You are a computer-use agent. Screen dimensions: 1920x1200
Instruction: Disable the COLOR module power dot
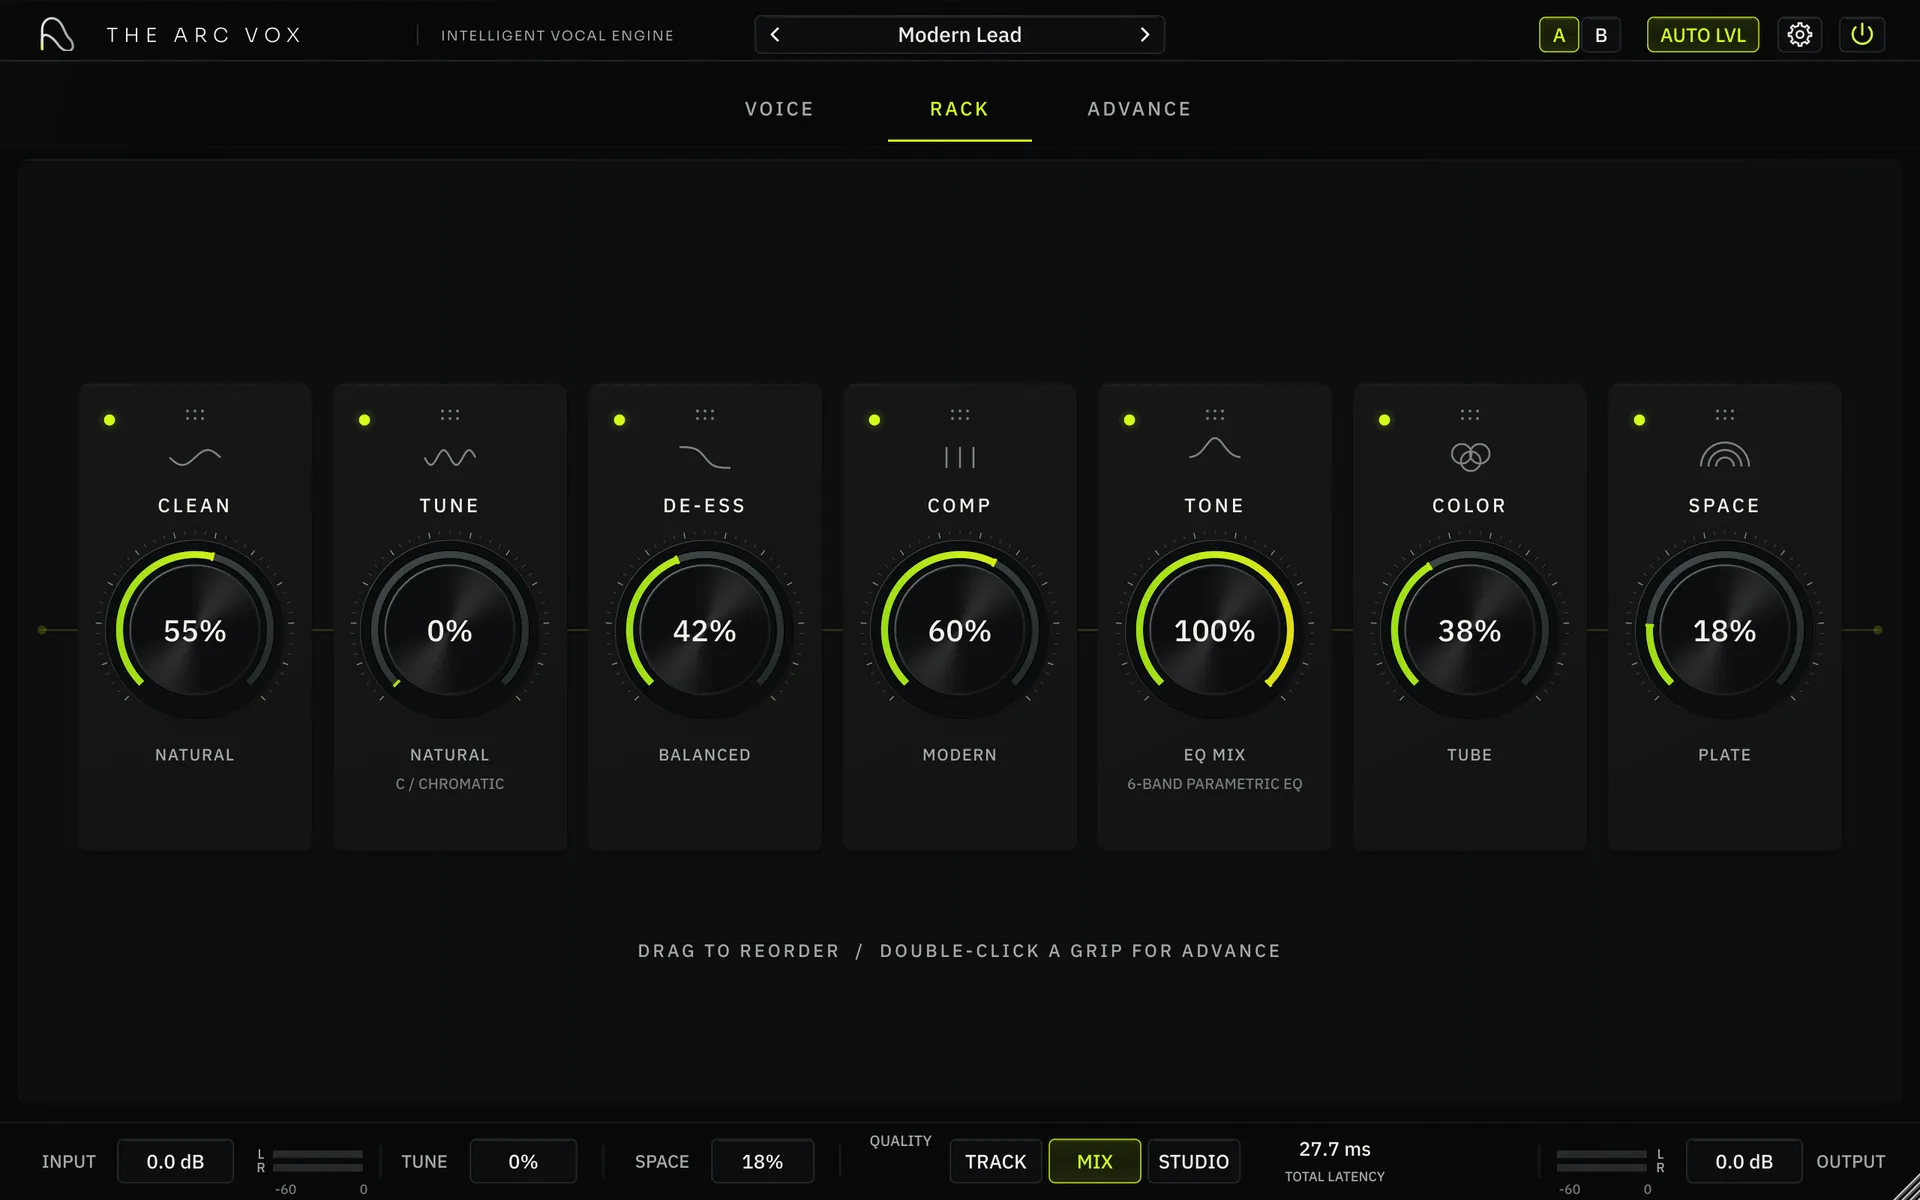[1385, 420]
